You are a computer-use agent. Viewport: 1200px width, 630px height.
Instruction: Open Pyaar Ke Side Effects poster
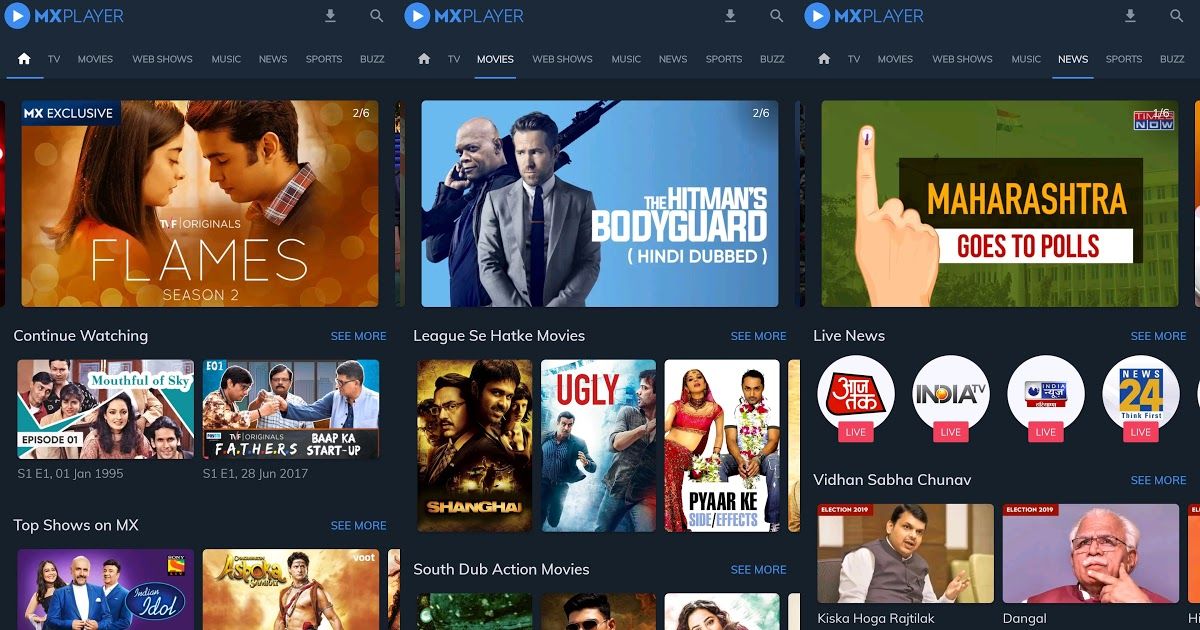coord(722,446)
